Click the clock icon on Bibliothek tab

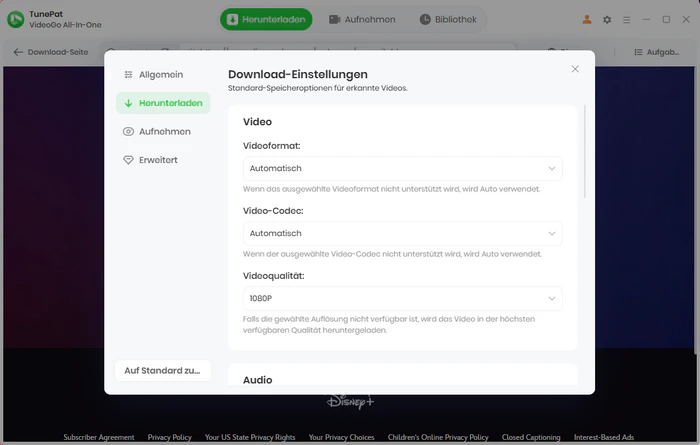[425, 19]
